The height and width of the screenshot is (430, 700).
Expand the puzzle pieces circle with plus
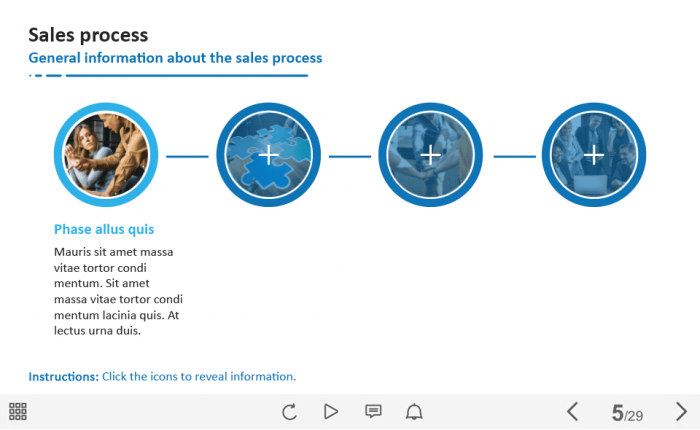point(268,155)
